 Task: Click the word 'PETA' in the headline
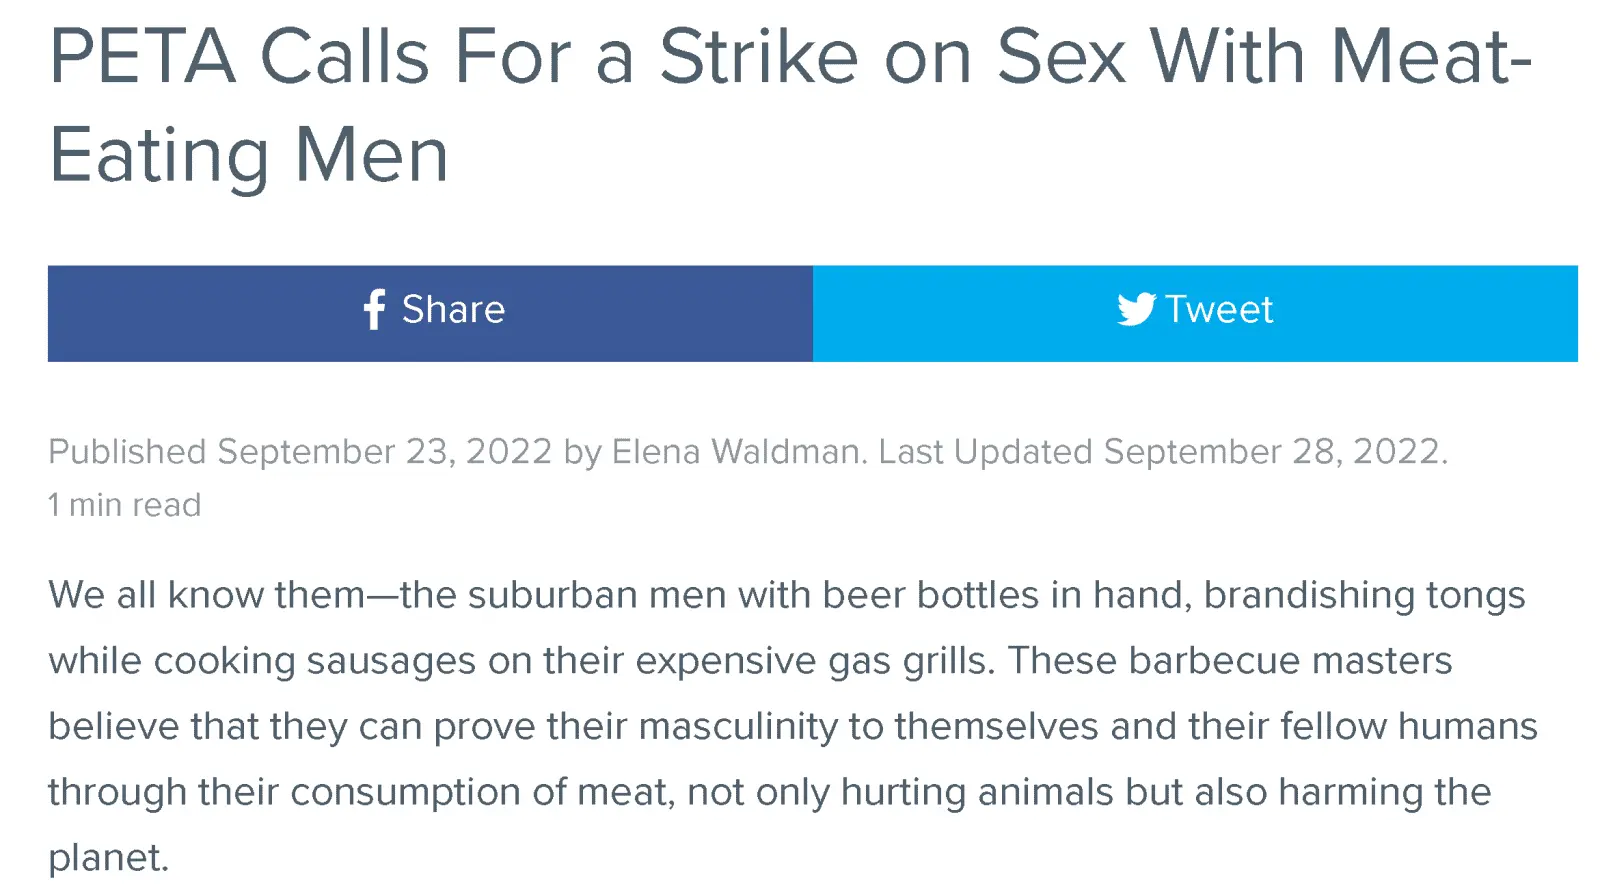(143, 58)
